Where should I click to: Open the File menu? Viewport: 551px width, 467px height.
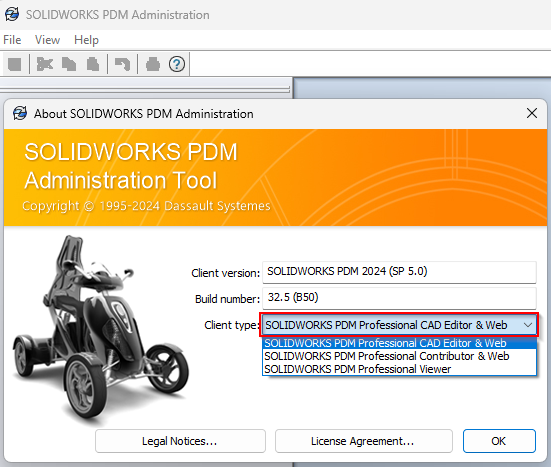(x=12, y=40)
